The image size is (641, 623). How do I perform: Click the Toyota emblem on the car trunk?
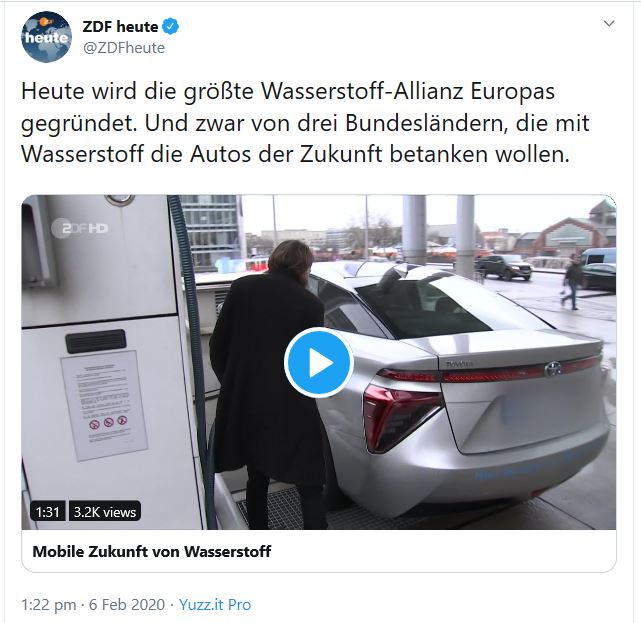coord(553,369)
